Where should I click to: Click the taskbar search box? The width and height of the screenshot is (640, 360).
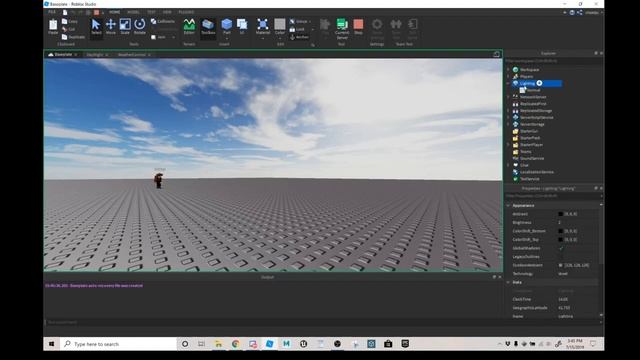coord(118,344)
